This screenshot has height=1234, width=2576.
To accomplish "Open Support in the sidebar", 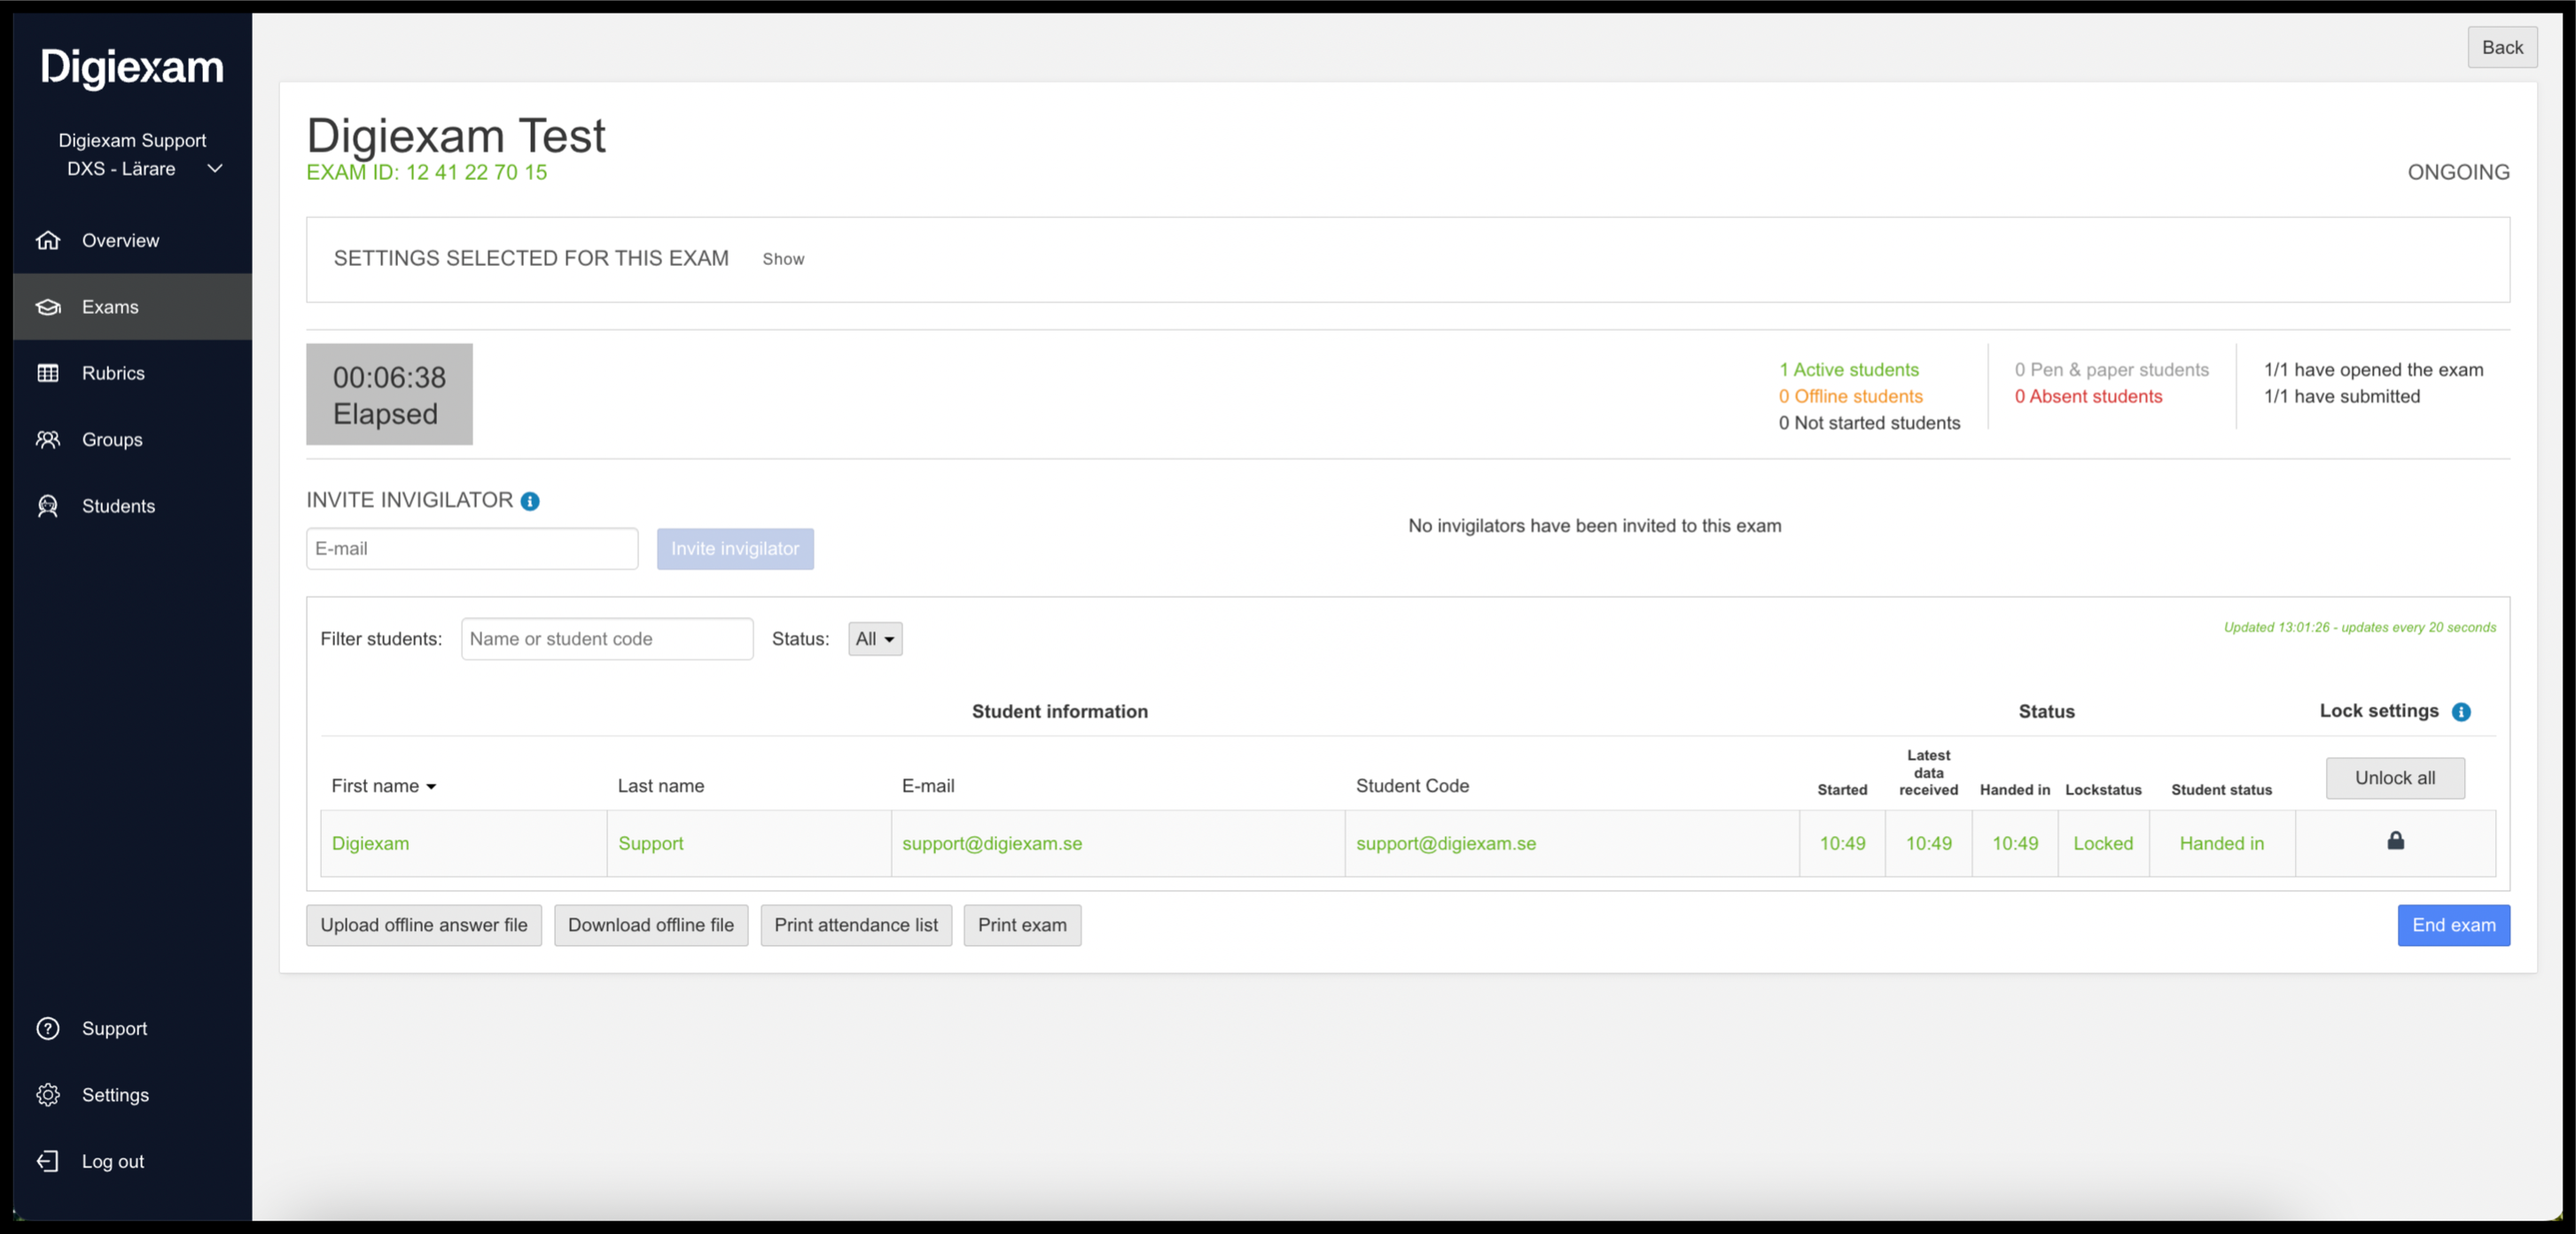I will 132,1028.
